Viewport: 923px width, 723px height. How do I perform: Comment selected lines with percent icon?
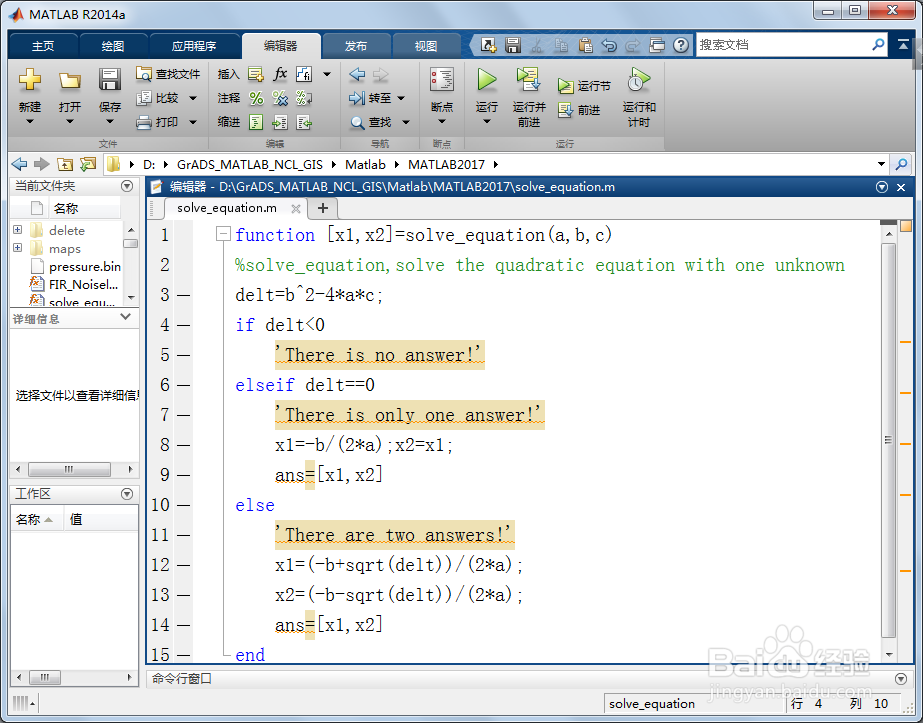[x=256, y=98]
